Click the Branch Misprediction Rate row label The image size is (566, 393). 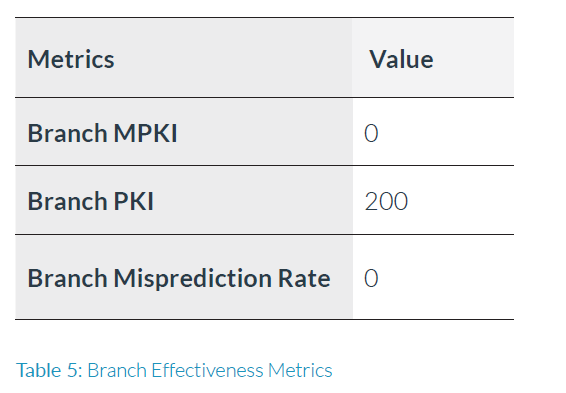tap(179, 278)
